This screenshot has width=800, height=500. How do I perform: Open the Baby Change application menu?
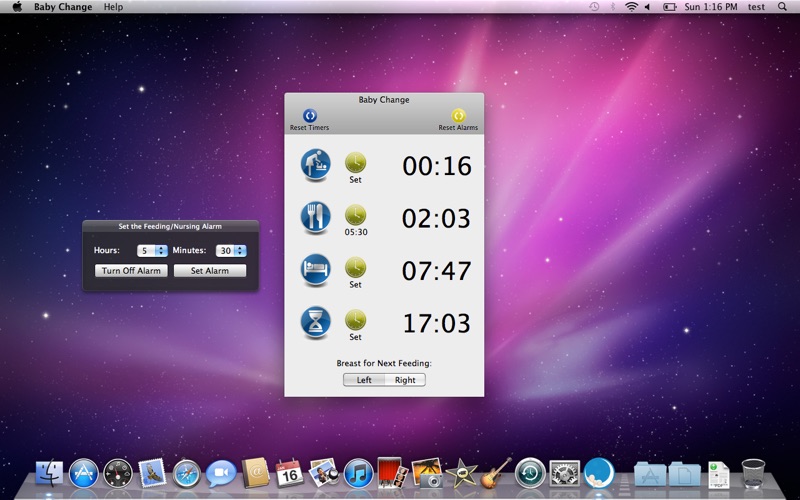point(63,7)
